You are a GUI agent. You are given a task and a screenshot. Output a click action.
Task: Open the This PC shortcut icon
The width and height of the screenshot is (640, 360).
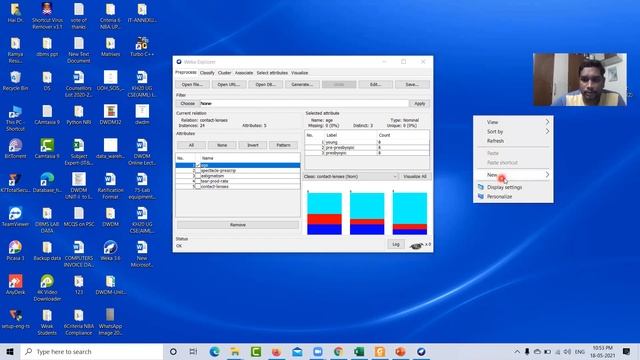pyautogui.click(x=15, y=118)
